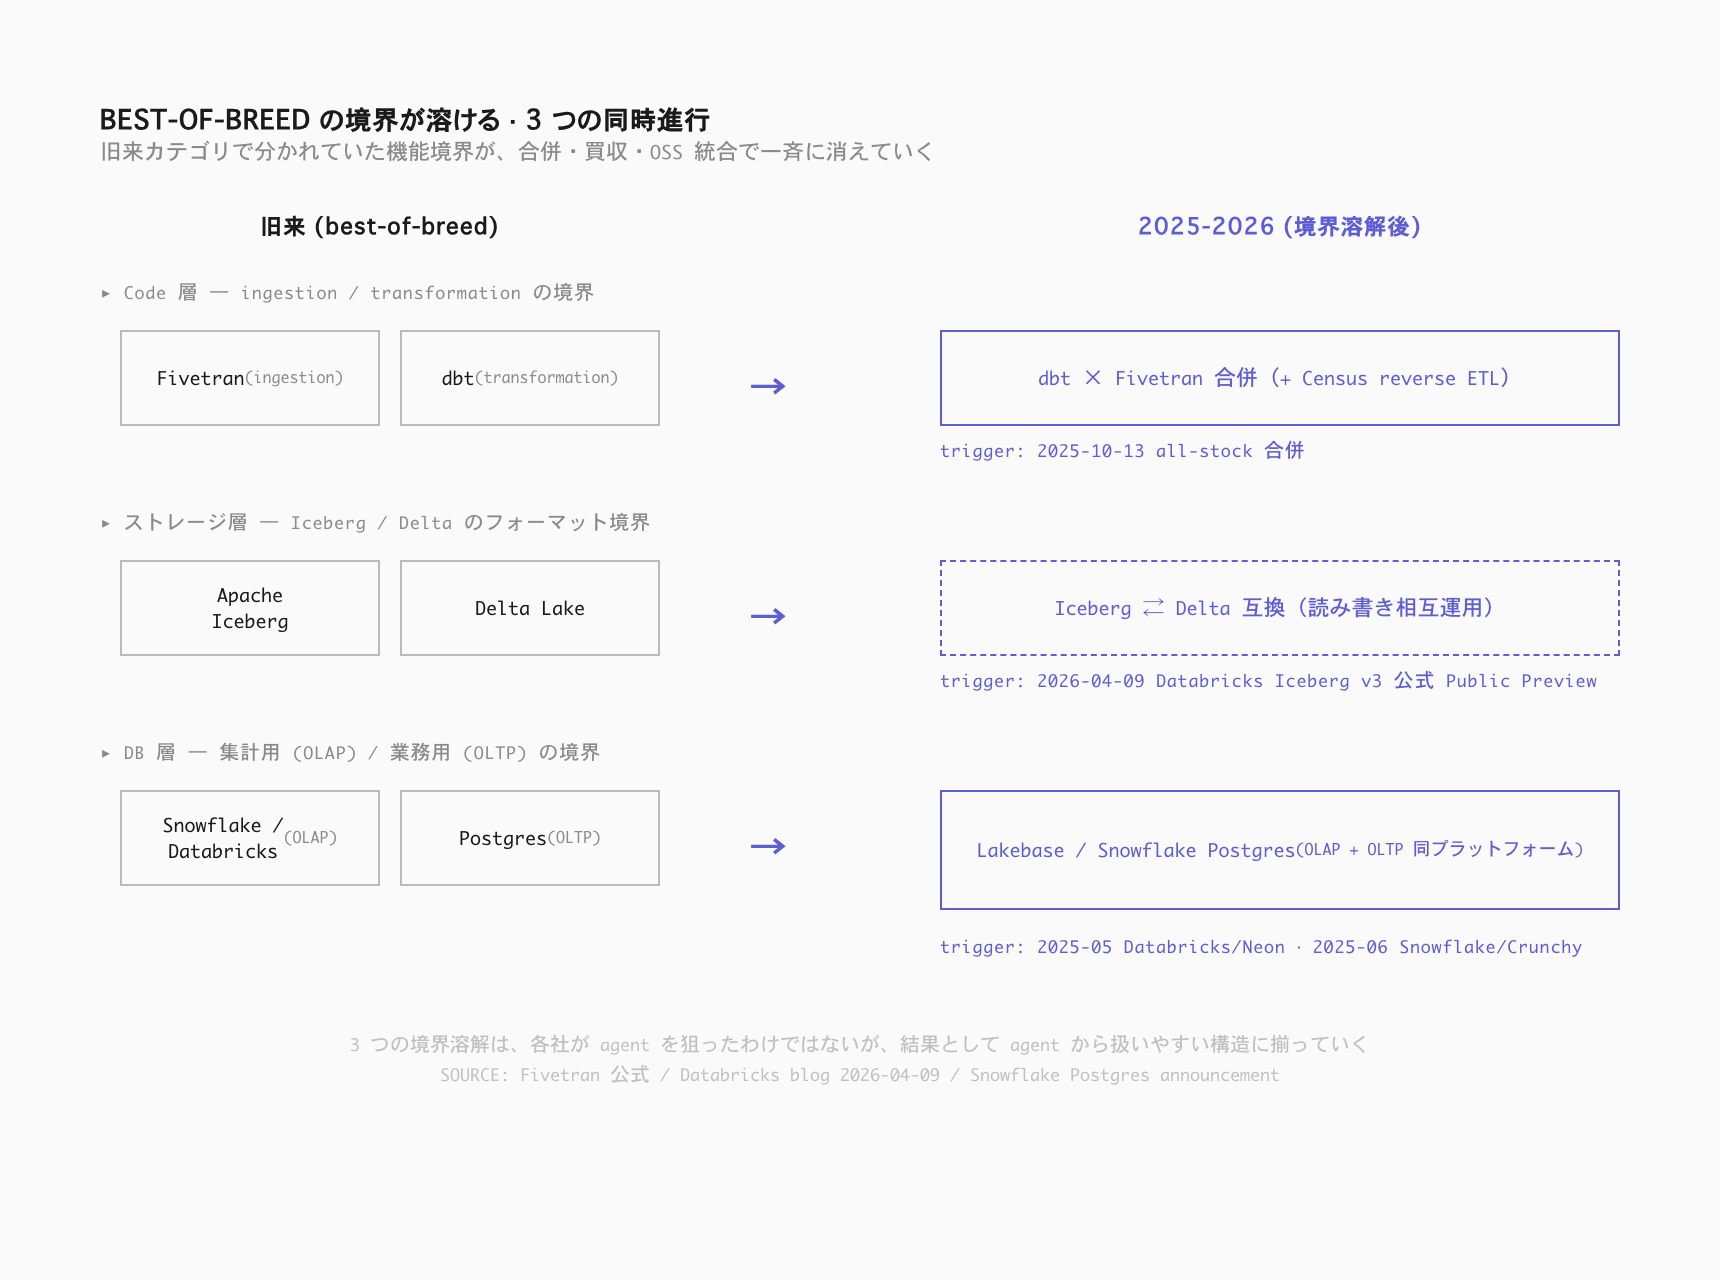The image size is (1720, 1280).
Task: Select the Apache Iceberg box
Action: click(x=250, y=608)
